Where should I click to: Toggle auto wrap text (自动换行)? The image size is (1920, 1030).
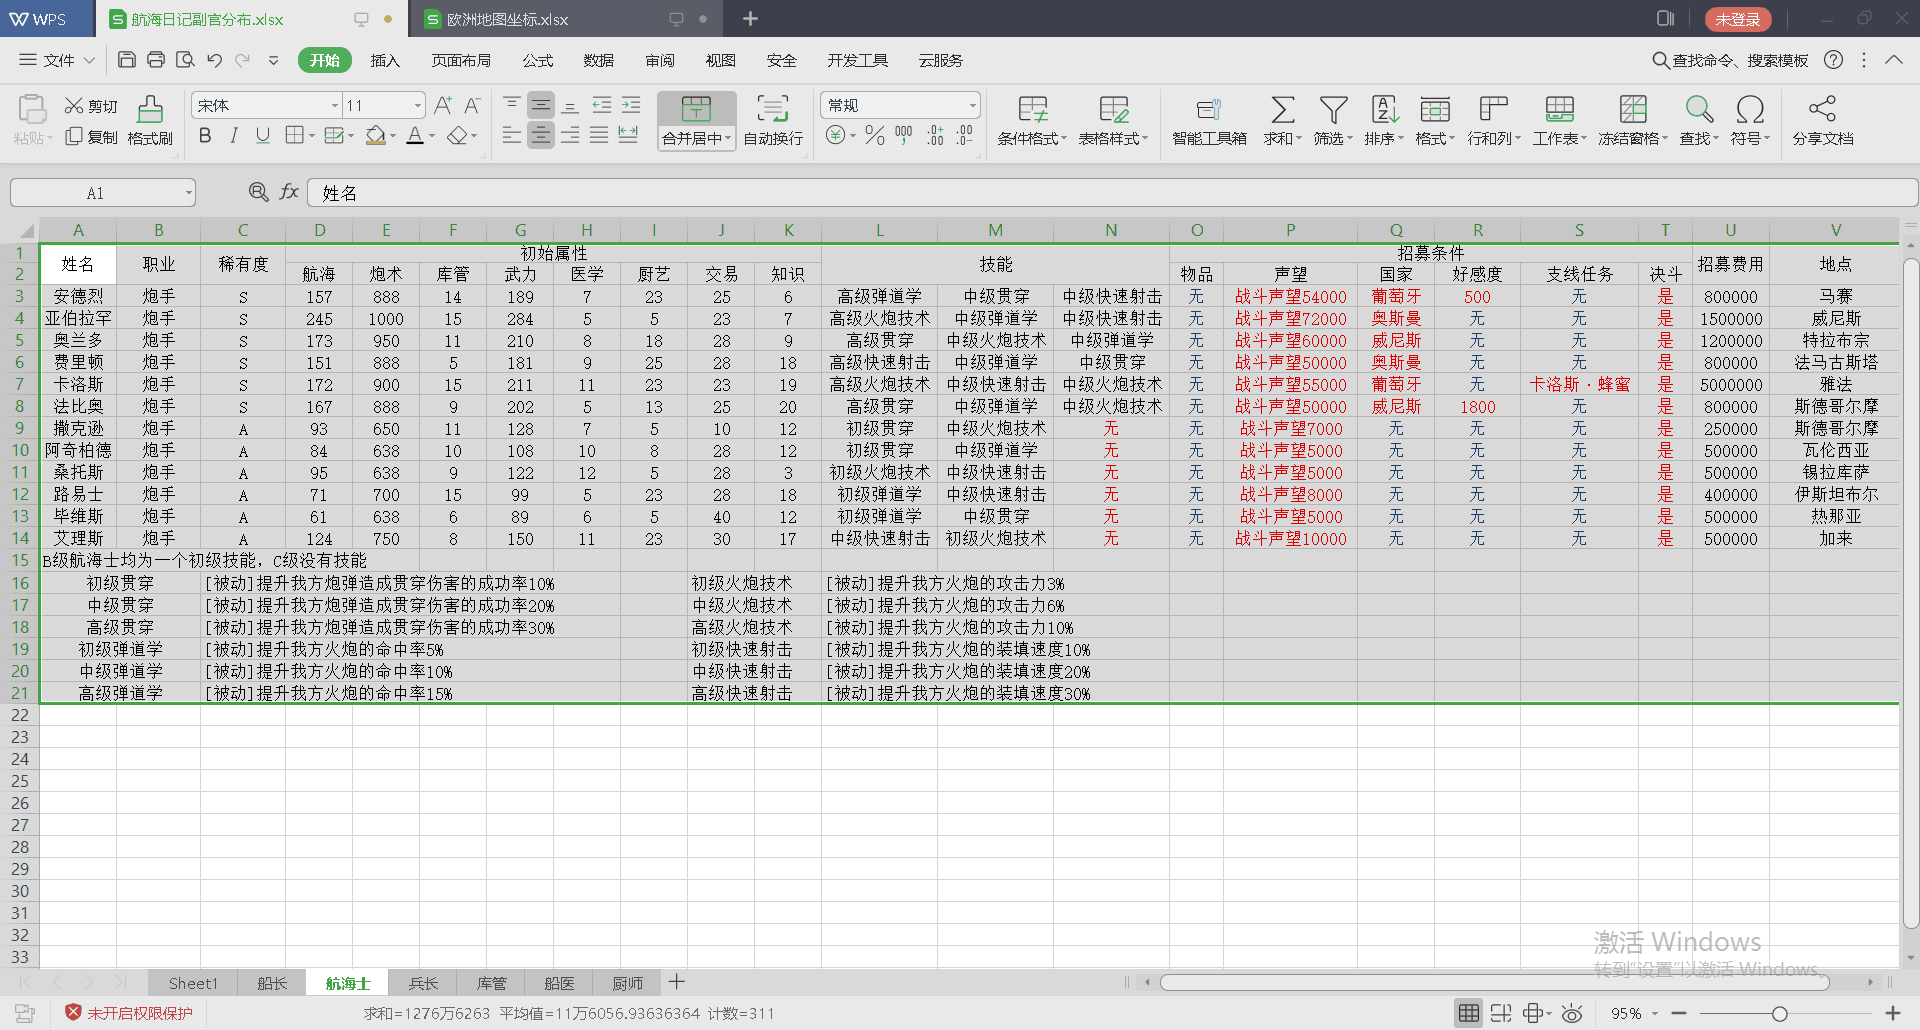click(x=773, y=121)
